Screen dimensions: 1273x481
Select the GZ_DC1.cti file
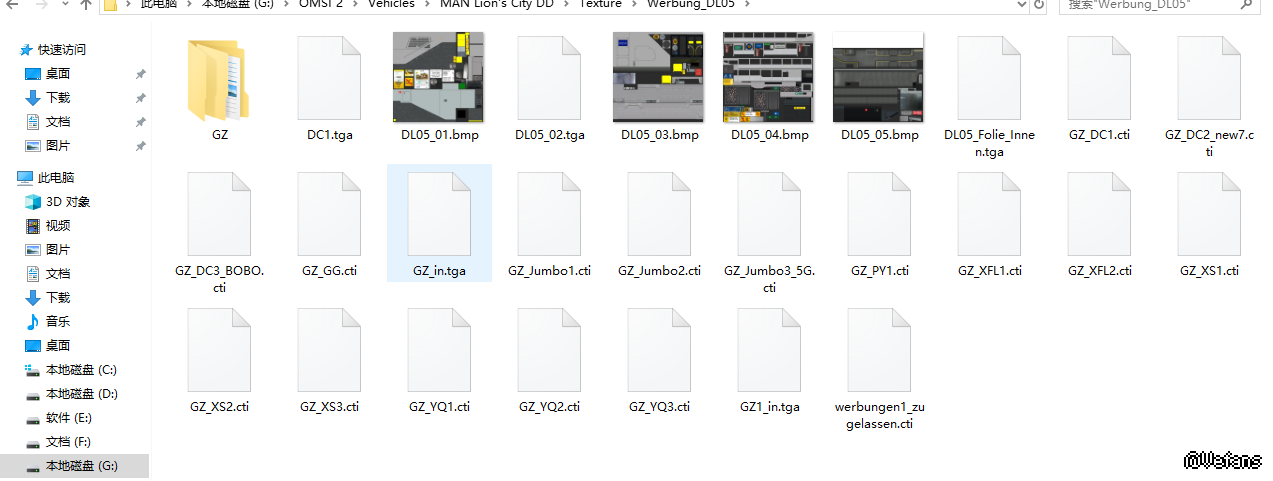click(1099, 90)
